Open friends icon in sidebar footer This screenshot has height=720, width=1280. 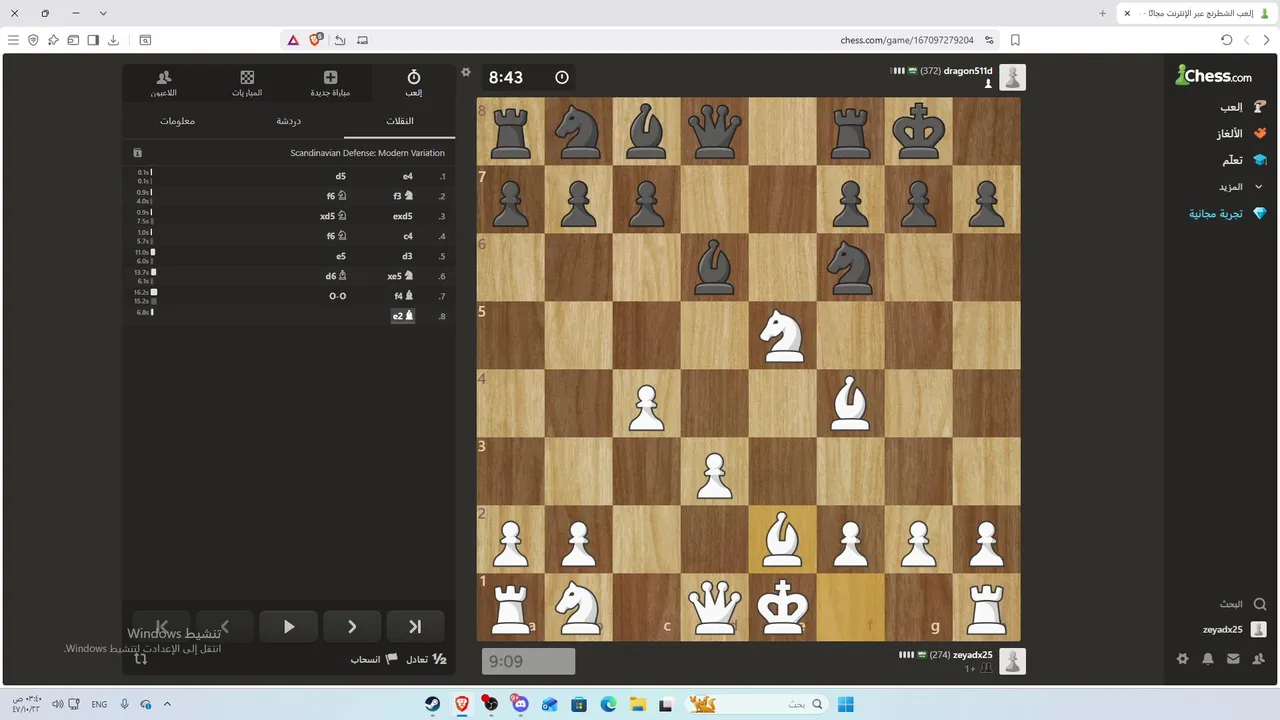tap(1258, 659)
